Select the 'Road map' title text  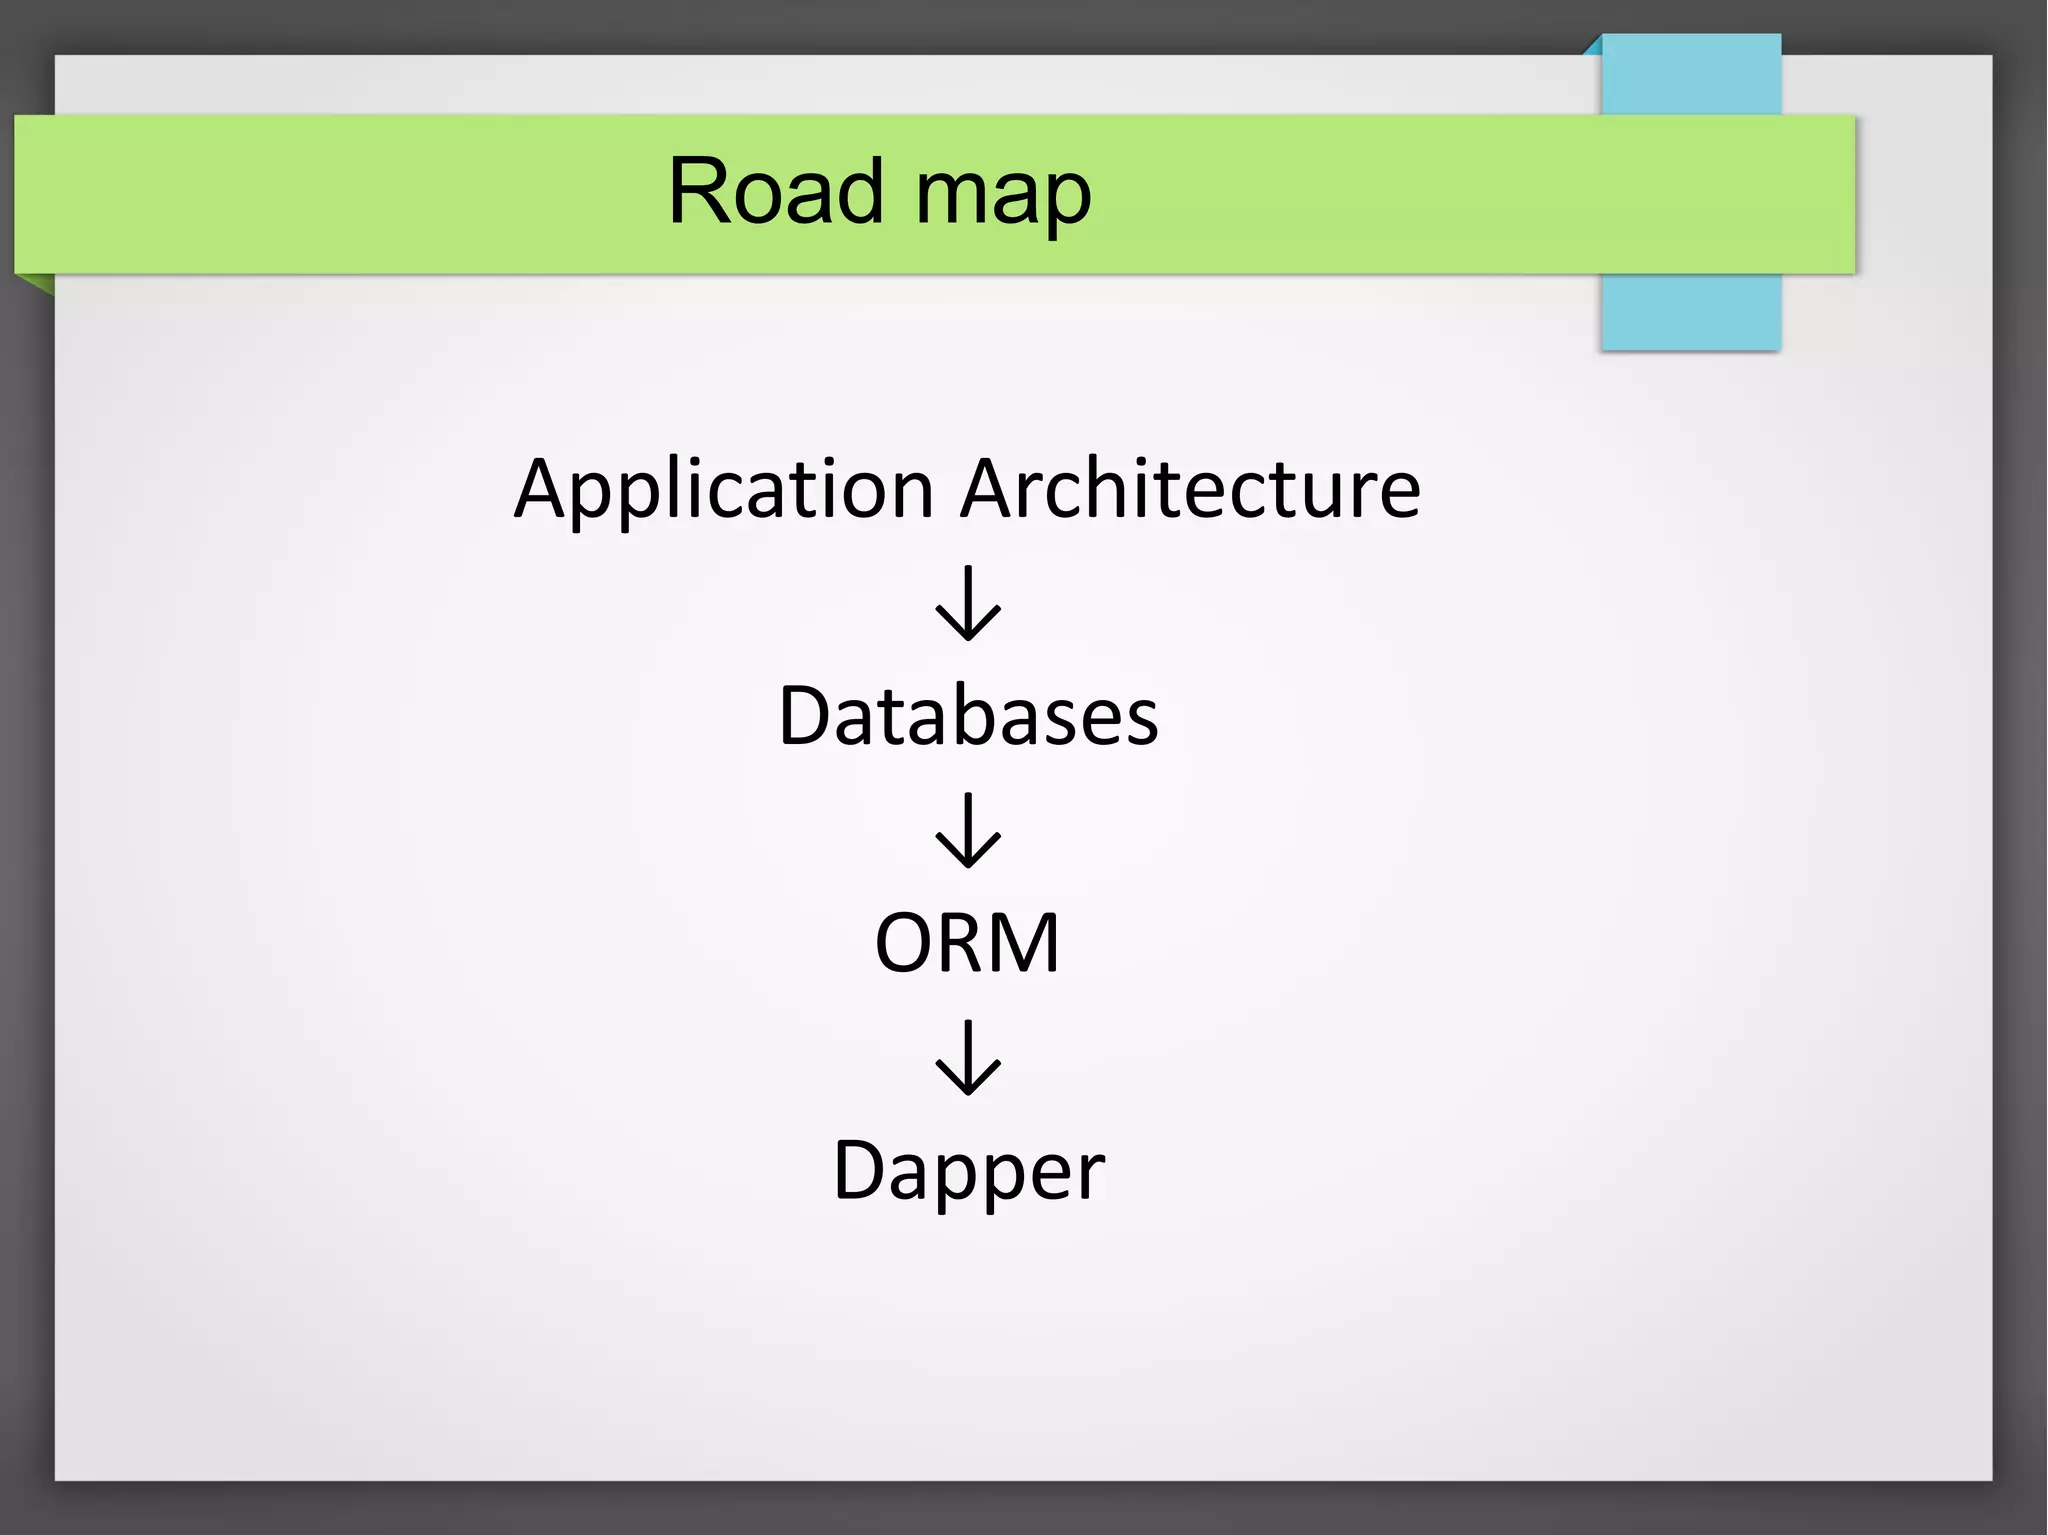coord(879,191)
